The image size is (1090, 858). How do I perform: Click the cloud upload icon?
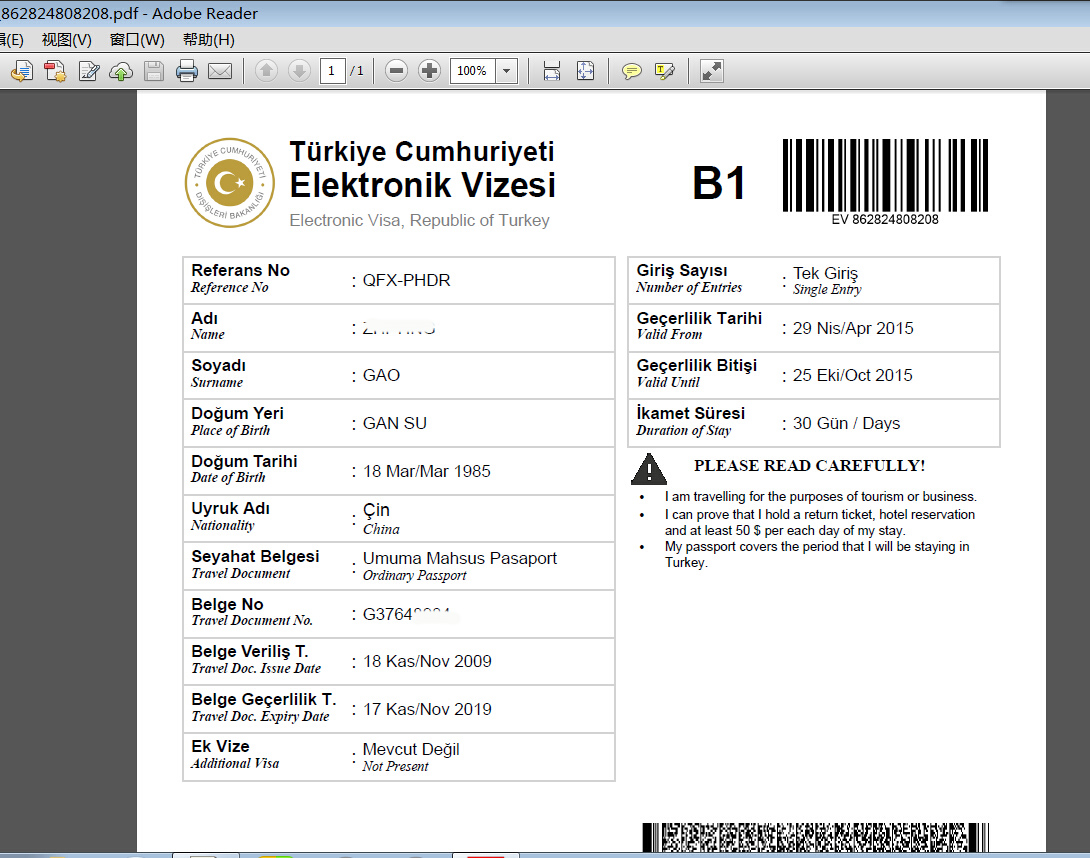[x=121, y=71]
